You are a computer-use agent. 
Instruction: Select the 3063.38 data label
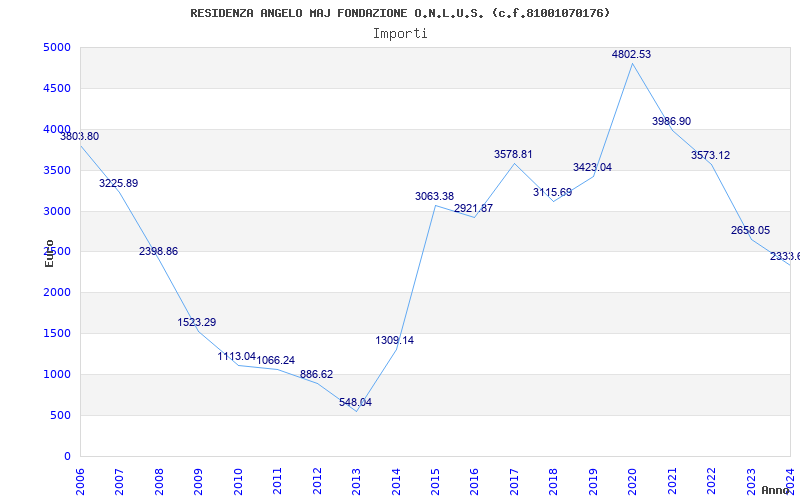pos(434,196)
